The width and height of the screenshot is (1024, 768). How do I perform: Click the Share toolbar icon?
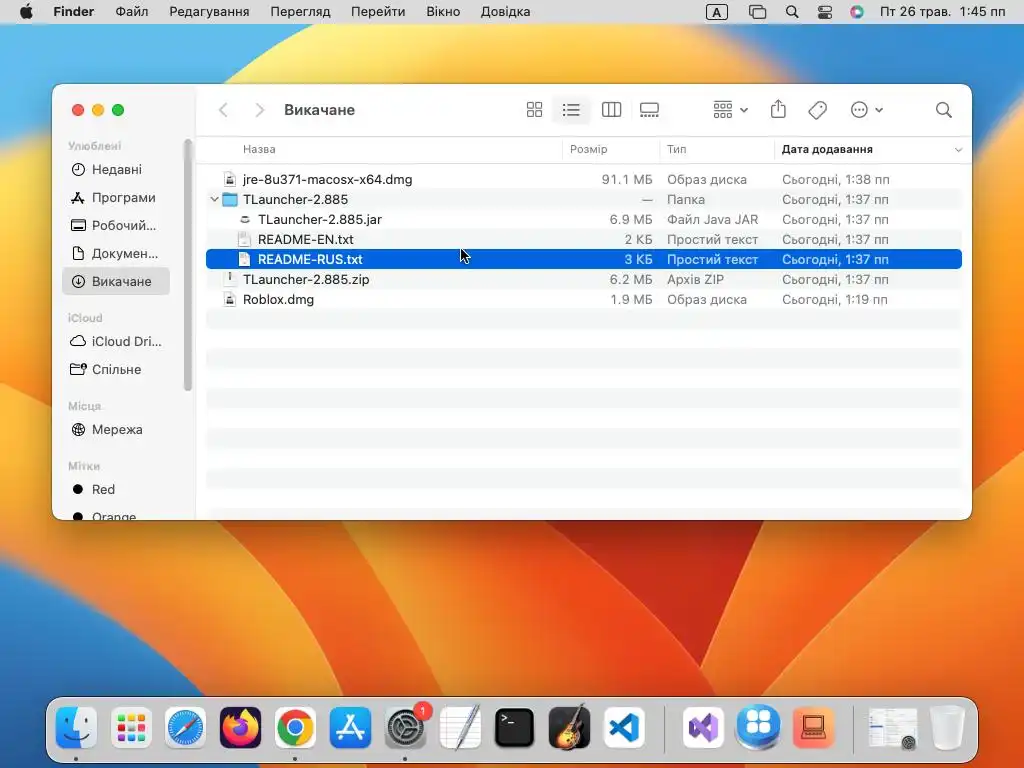pyautogui.click(x=778, y=109)
